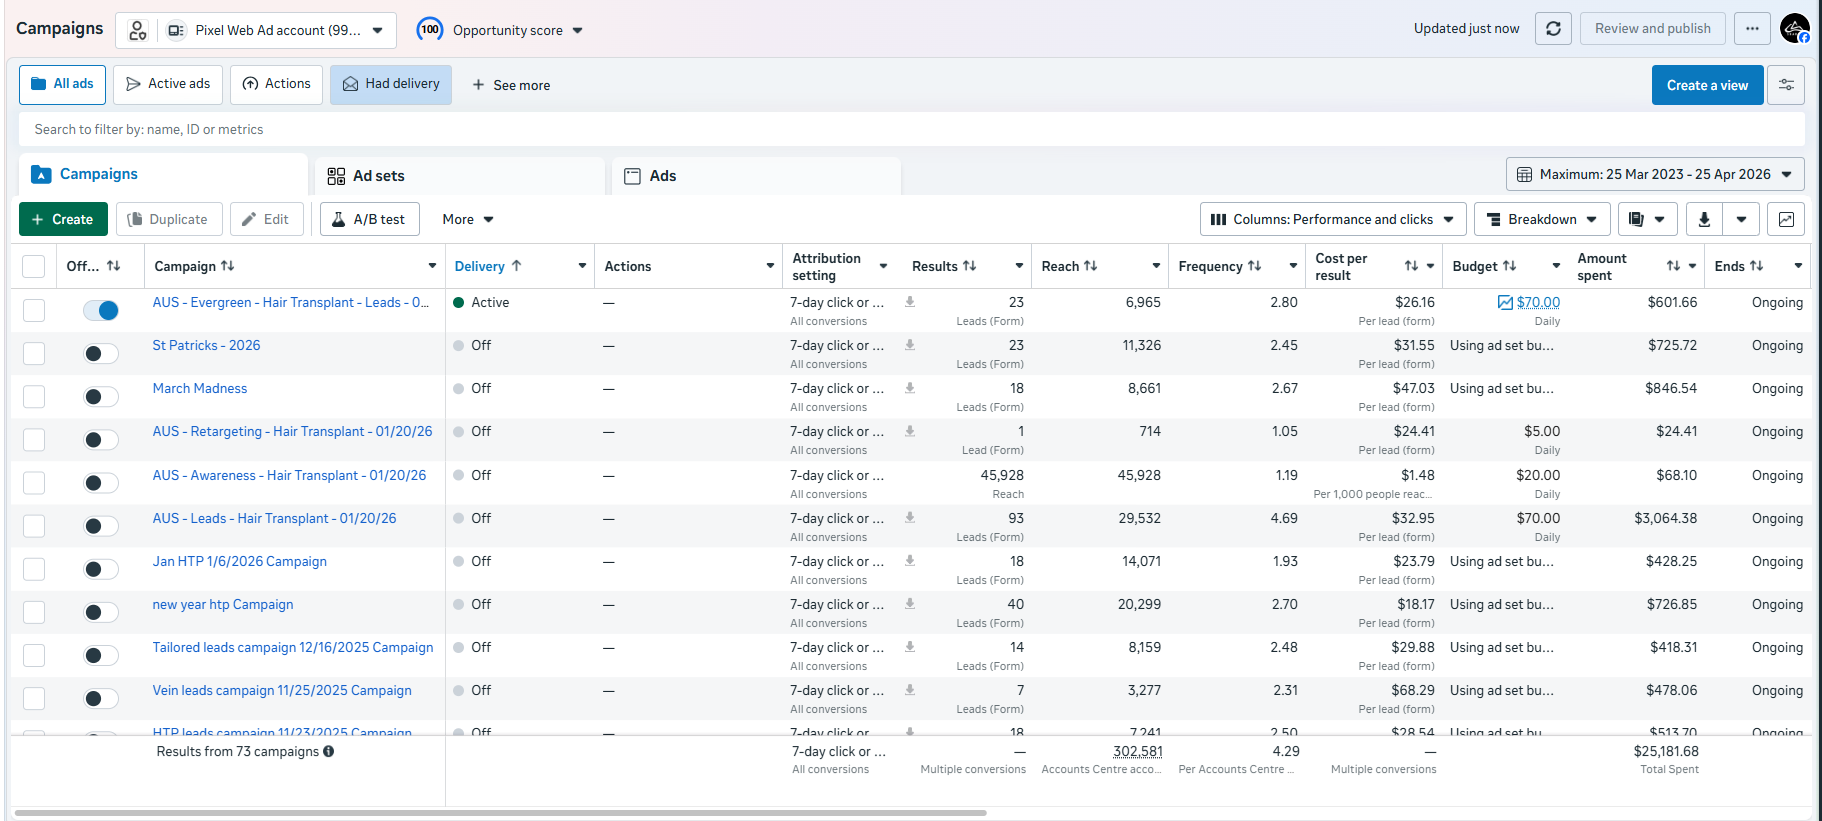Open the view filter settings icon

coord(1786,85)
